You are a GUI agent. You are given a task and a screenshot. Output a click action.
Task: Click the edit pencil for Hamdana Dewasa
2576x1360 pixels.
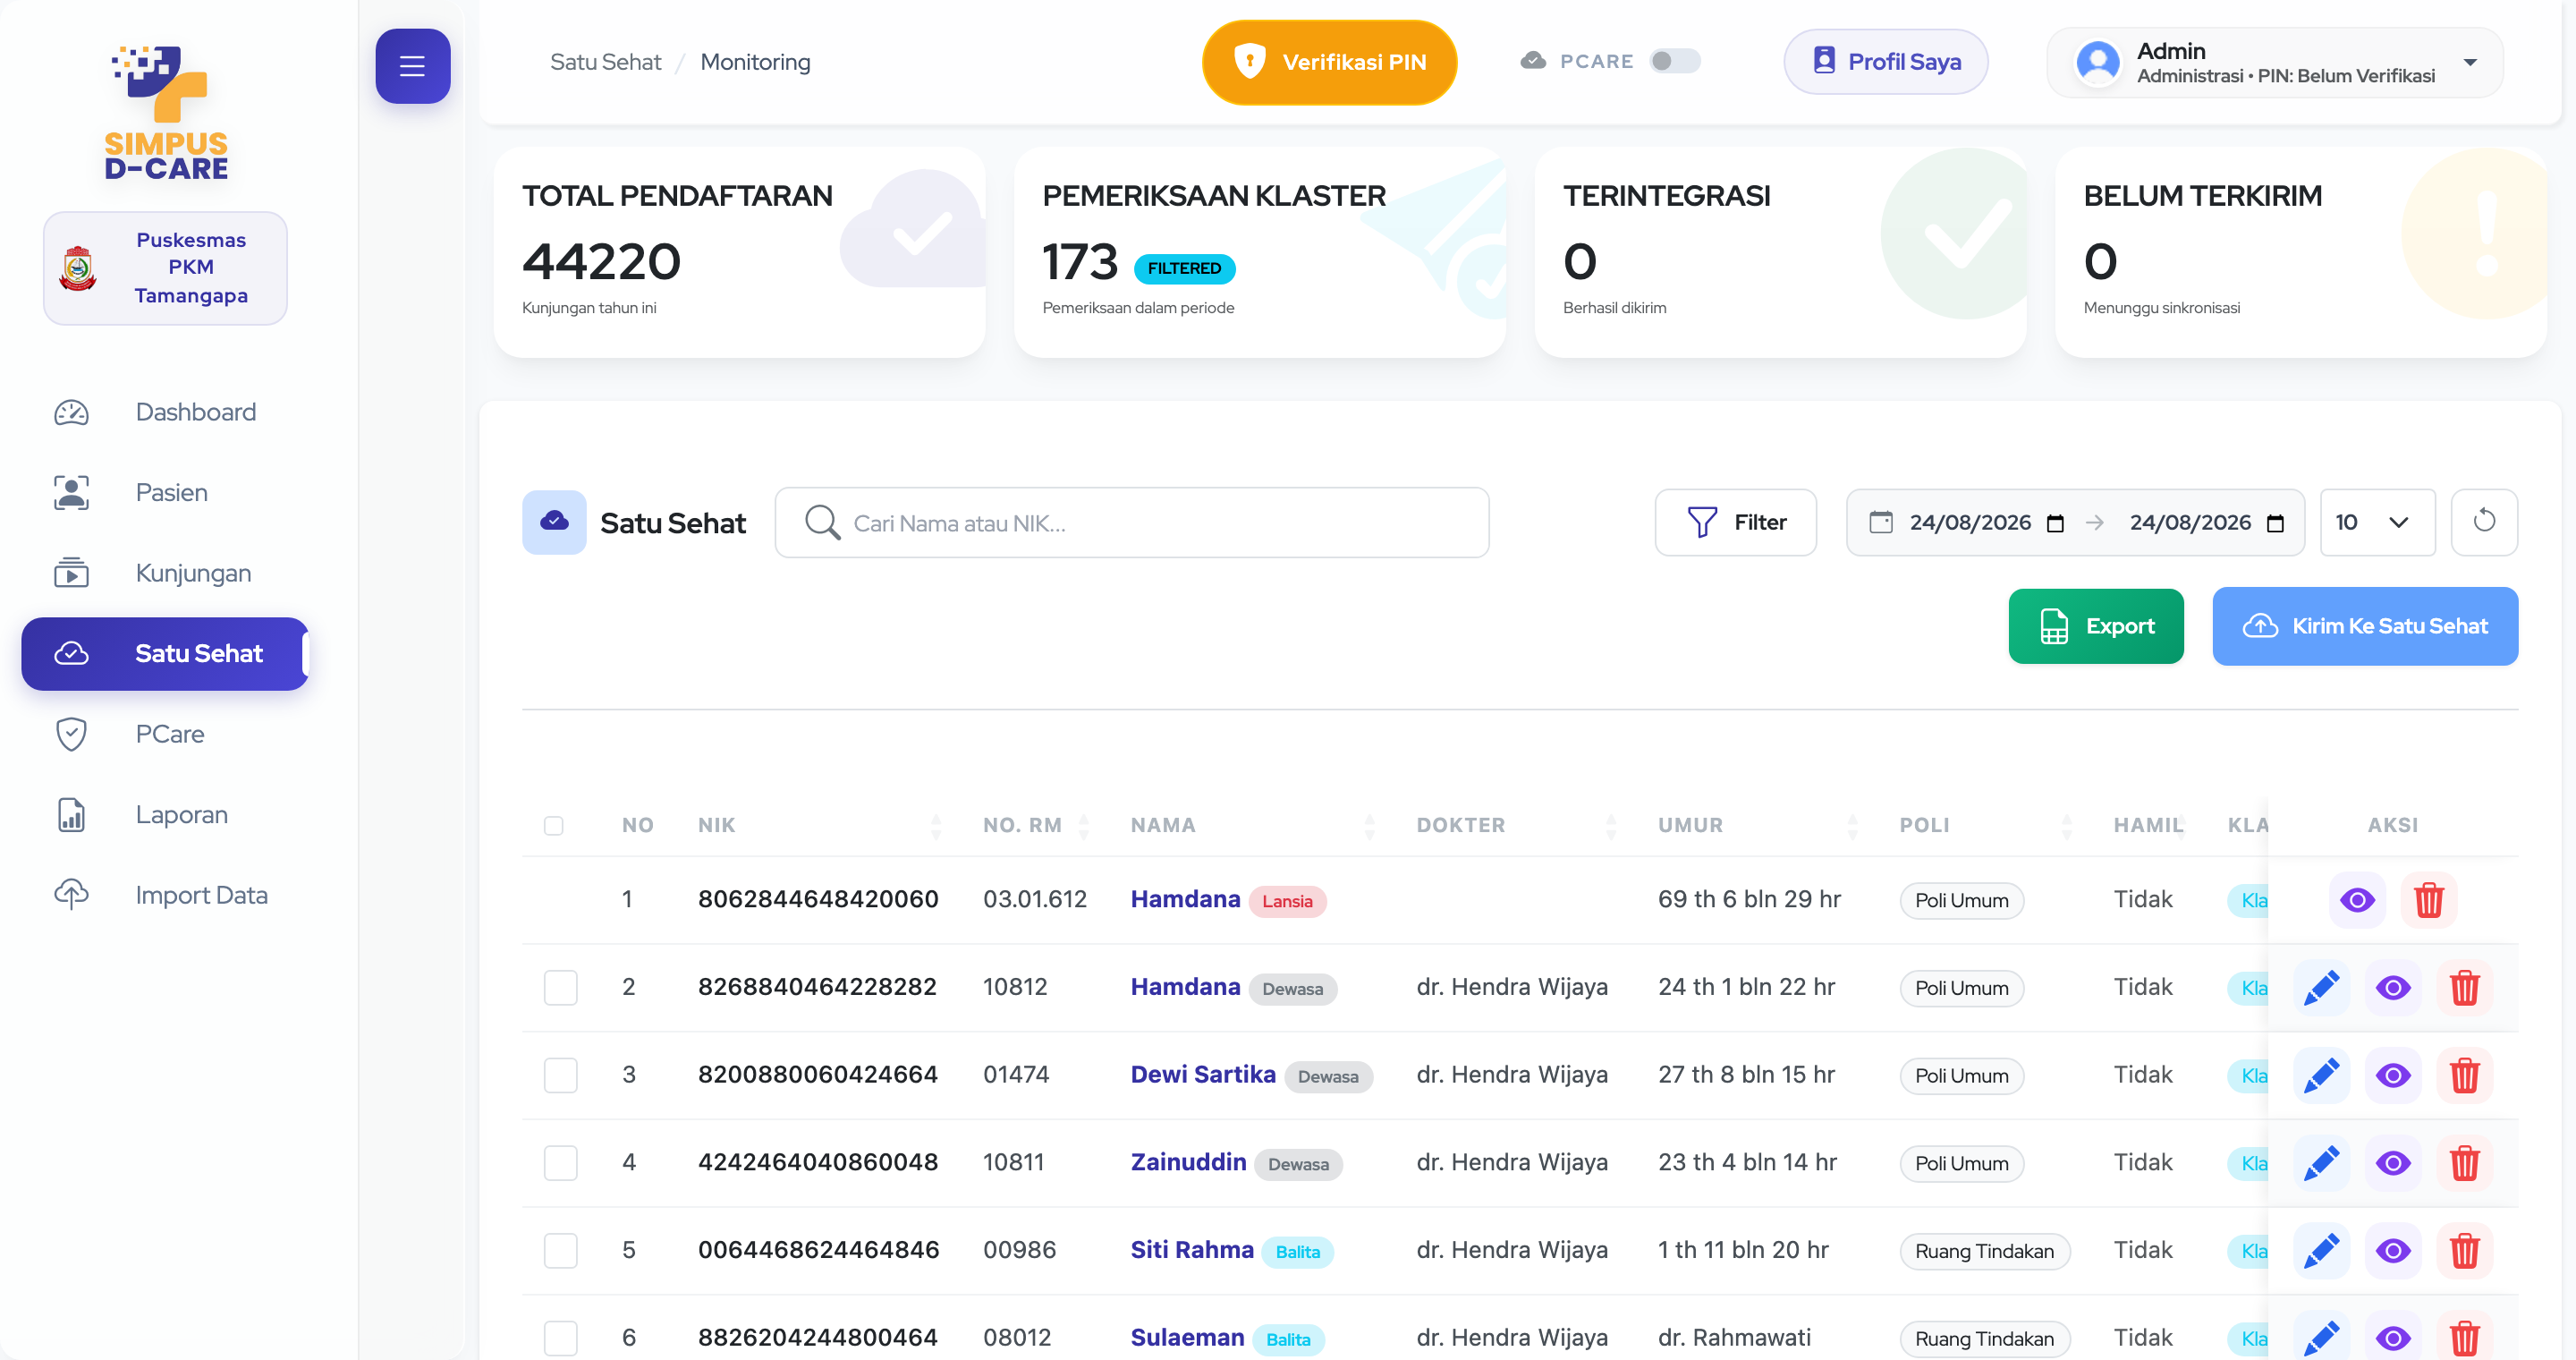coord(2321,988)
